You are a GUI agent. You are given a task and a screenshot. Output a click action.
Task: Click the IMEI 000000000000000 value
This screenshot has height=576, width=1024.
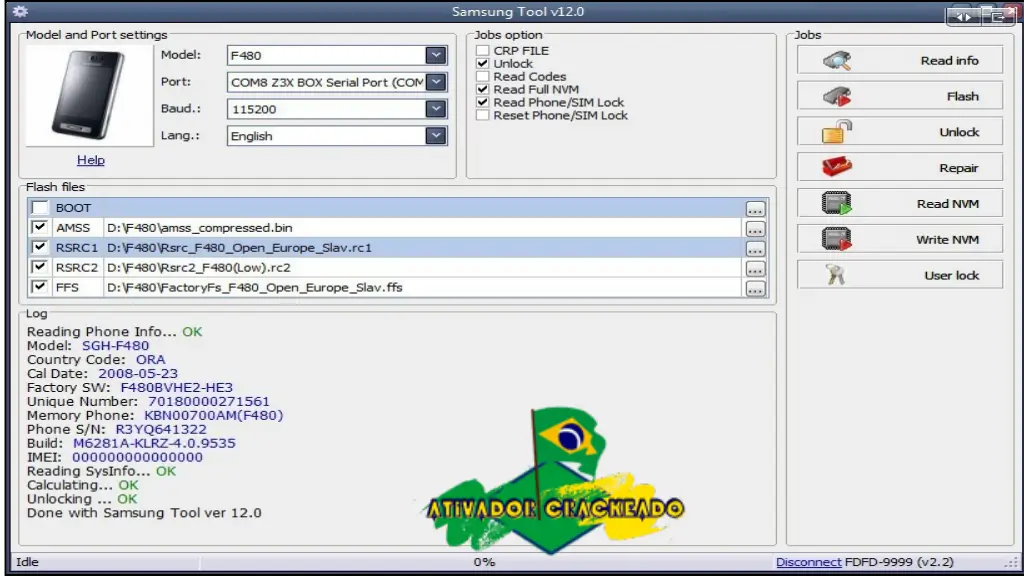(x=137, y=457)
